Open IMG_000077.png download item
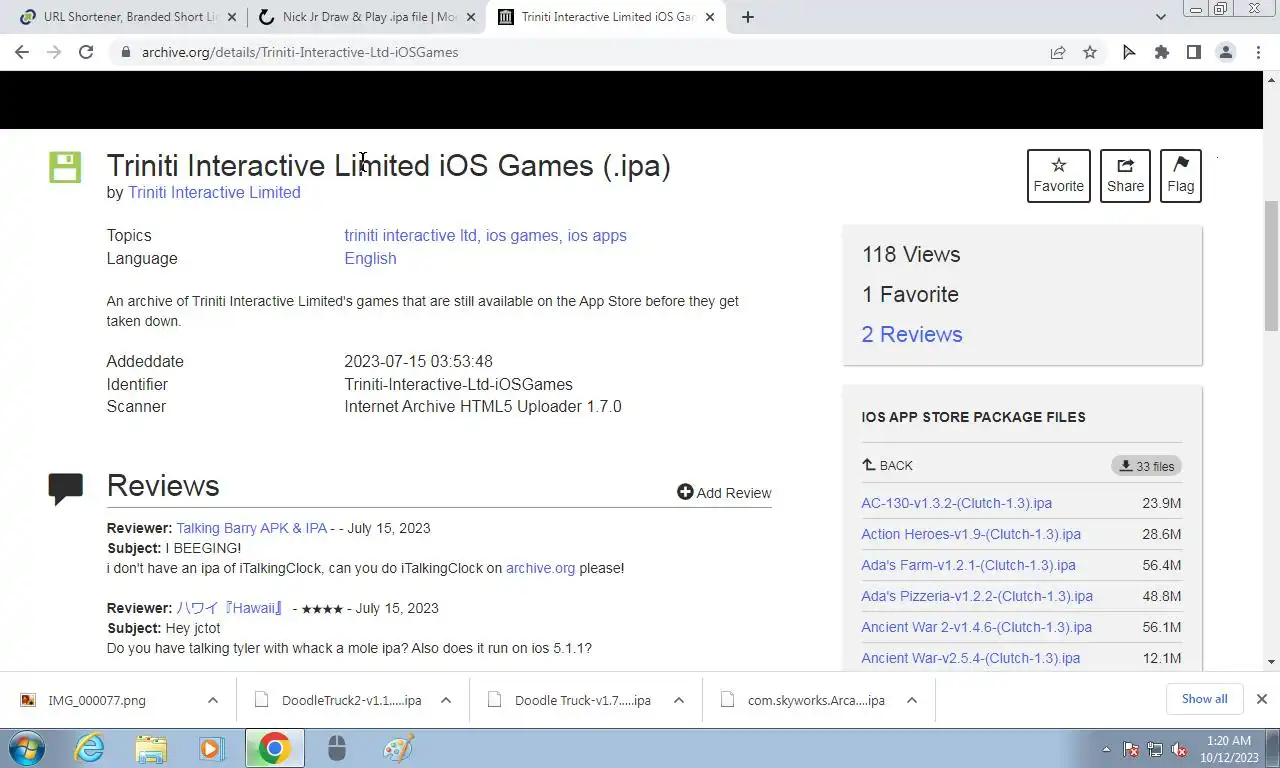 click(97, 700)
